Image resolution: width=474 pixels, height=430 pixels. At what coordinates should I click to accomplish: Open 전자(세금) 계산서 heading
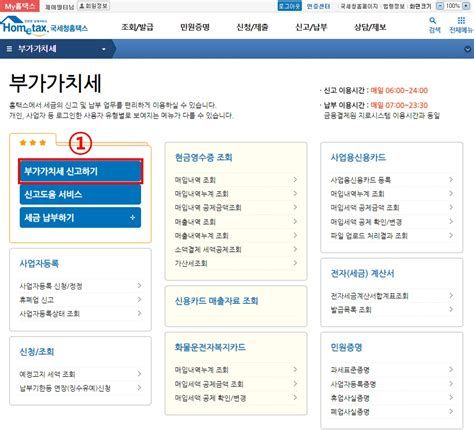[x=362, y=274]
